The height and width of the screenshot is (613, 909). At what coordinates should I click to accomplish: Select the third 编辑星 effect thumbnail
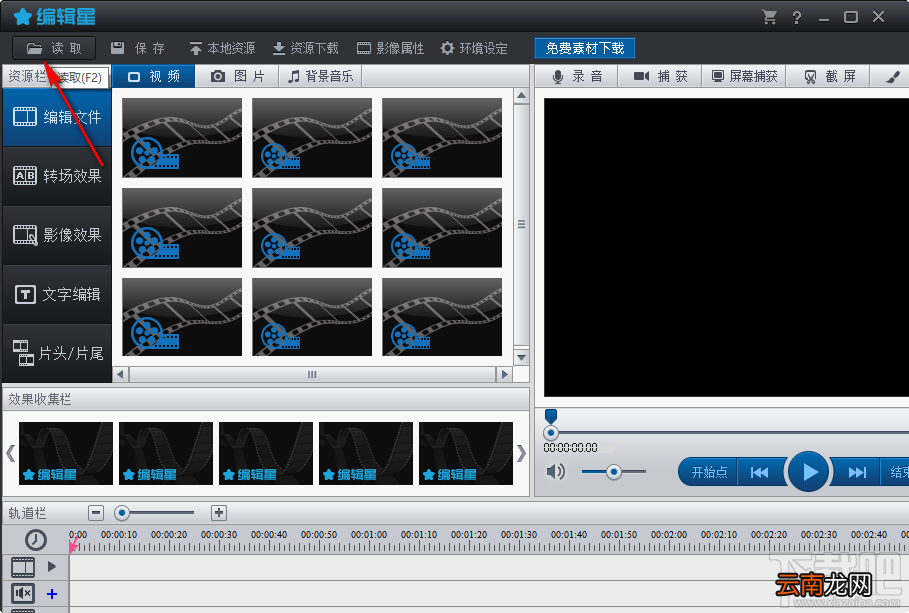pyautogui.click(x=266, y=454)
